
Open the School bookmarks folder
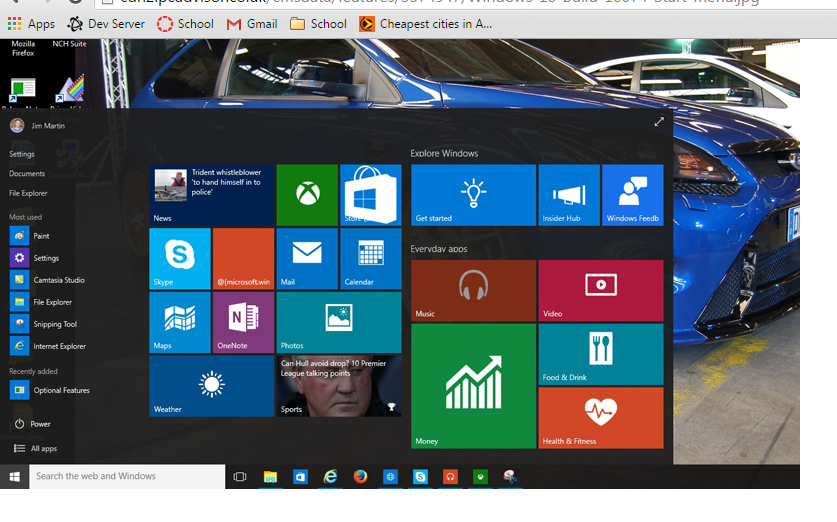point(318,24)
